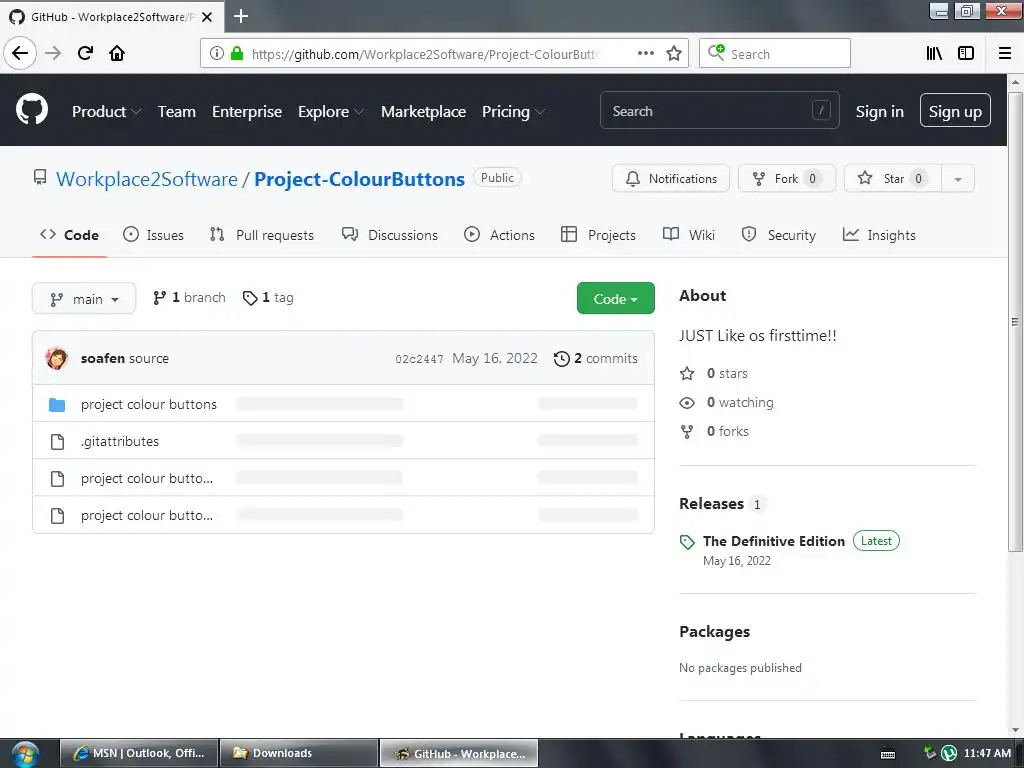
Task: Expand the Pricing menu
Action: [513, 112]
